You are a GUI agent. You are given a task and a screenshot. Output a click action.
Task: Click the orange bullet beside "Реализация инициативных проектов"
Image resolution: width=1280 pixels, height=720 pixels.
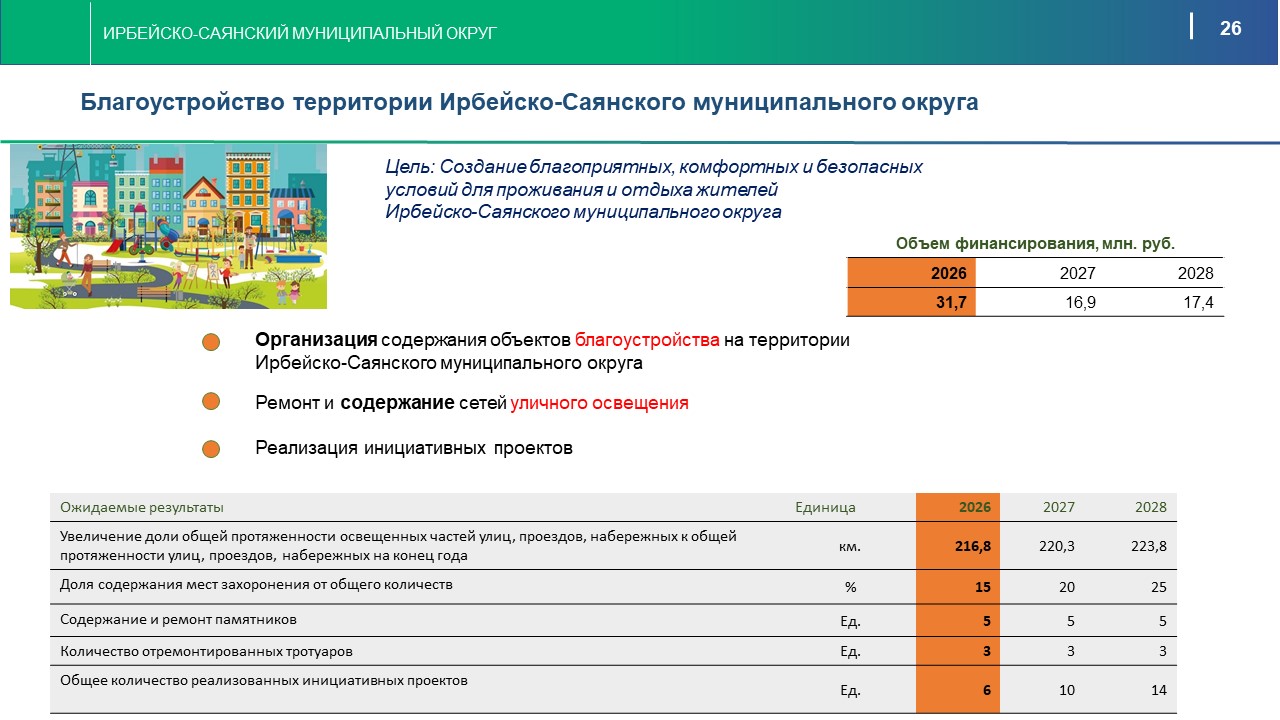pyautogui.click(x=211, y=448)
